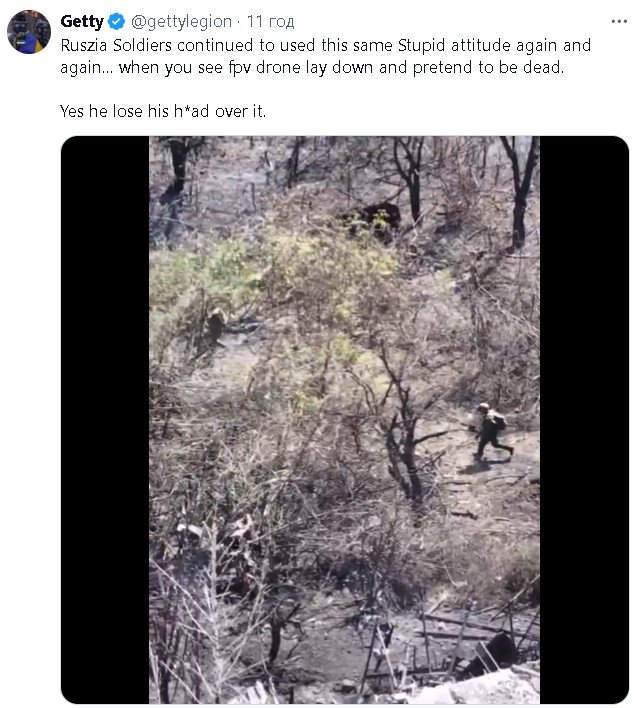
Task: Click the line "Yes he lose his h*ad over it."
Action: (x=163, y=111)
